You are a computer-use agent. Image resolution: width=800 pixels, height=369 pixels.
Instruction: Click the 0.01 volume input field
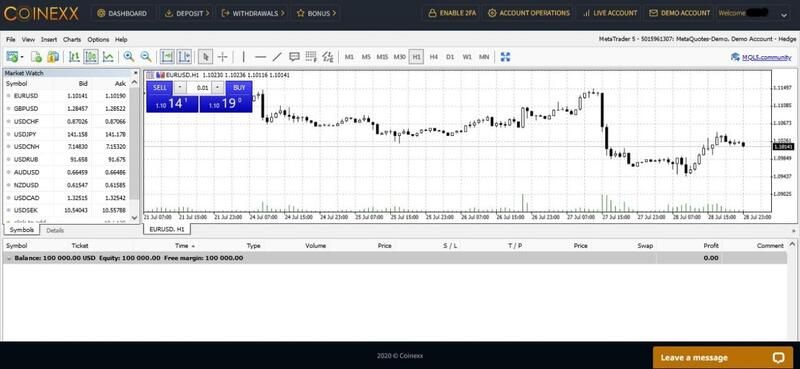(x=199, y=88)
